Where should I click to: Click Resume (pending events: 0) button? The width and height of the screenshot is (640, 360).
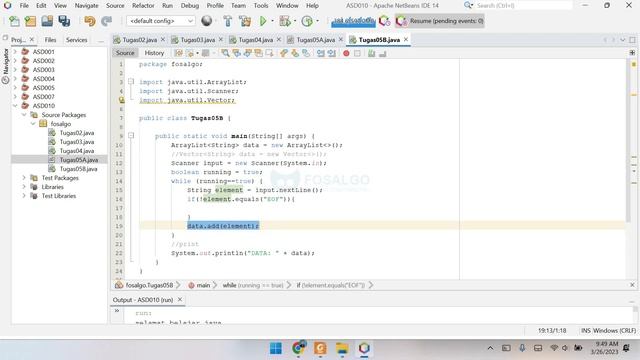pos(440,21)
